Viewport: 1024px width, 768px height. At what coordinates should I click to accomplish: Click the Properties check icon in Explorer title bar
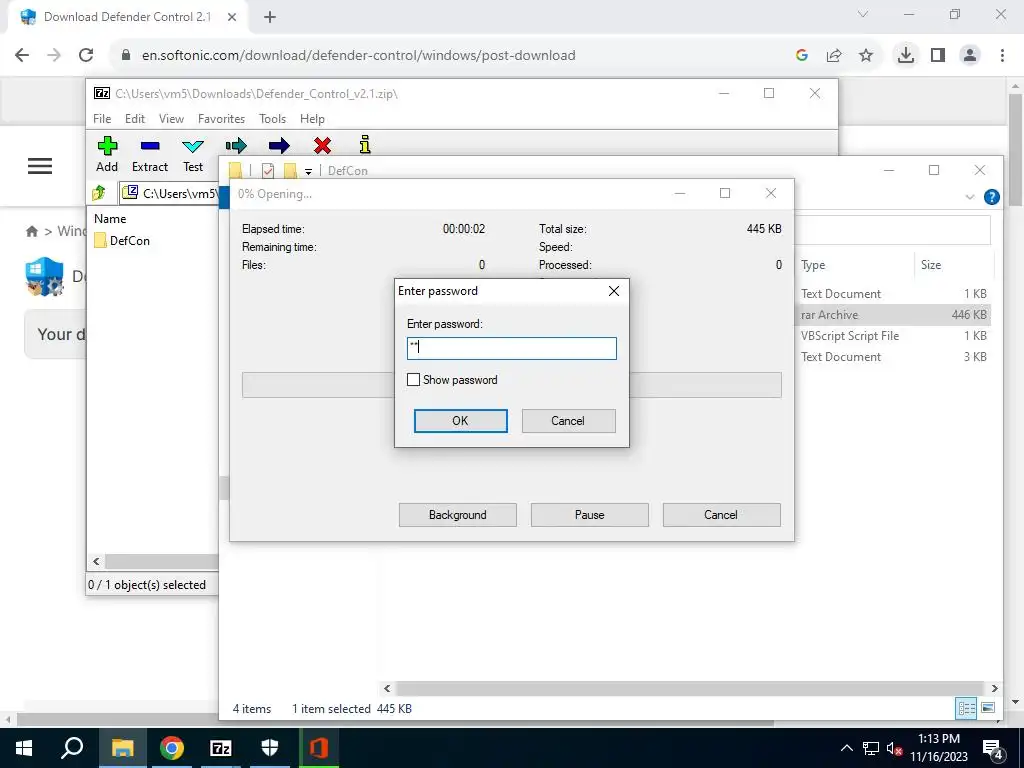coord(268,170)
